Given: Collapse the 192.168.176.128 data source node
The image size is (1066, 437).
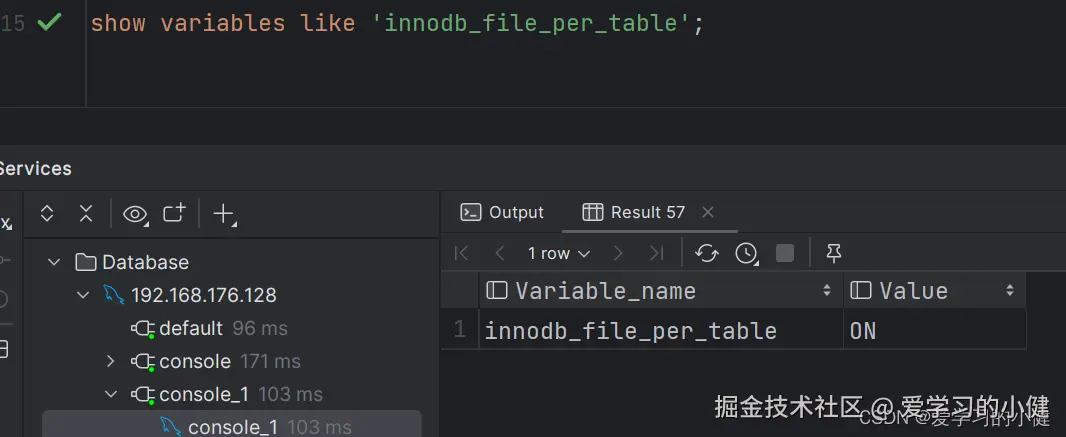Looking at the screenshot, I should pos(83,295).
